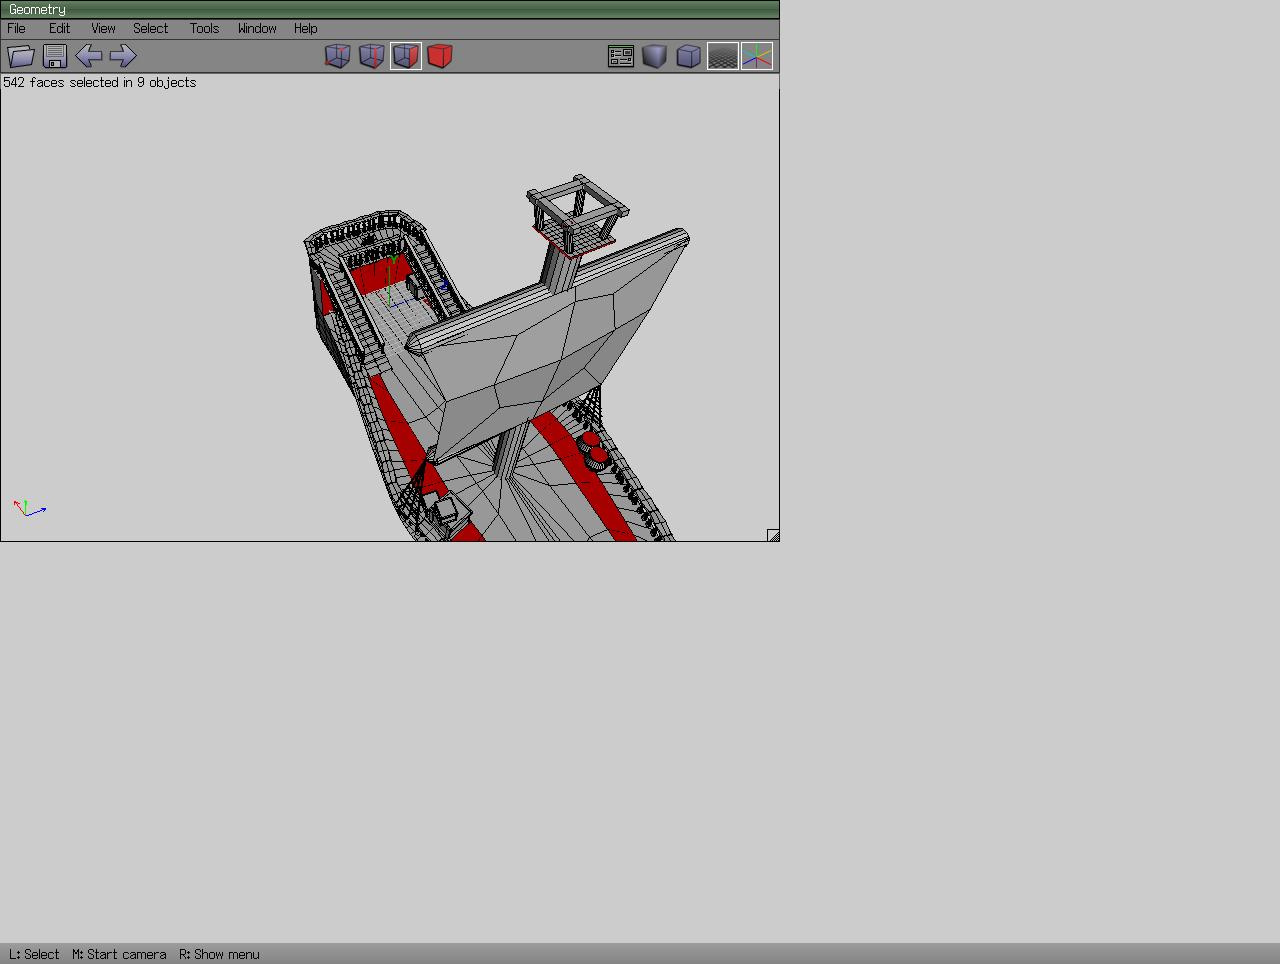Open the Help menu

306,29
